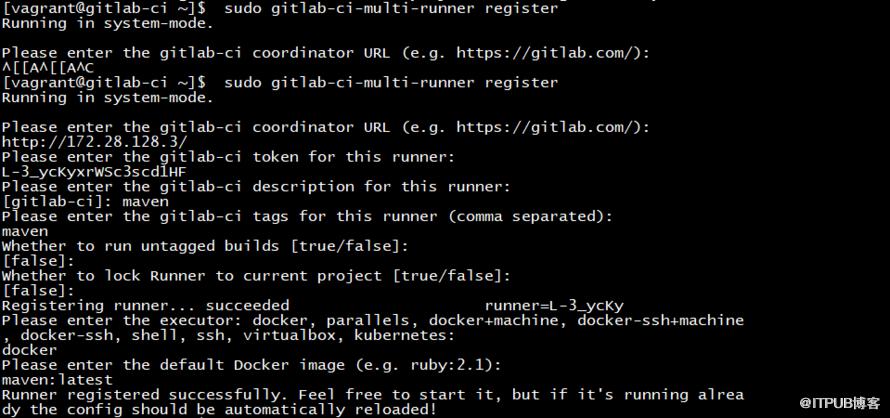Select the token L-3_ycKyxrWSc3scd1HF line
Screen dimensions: 890x418
tap(94, 172)
